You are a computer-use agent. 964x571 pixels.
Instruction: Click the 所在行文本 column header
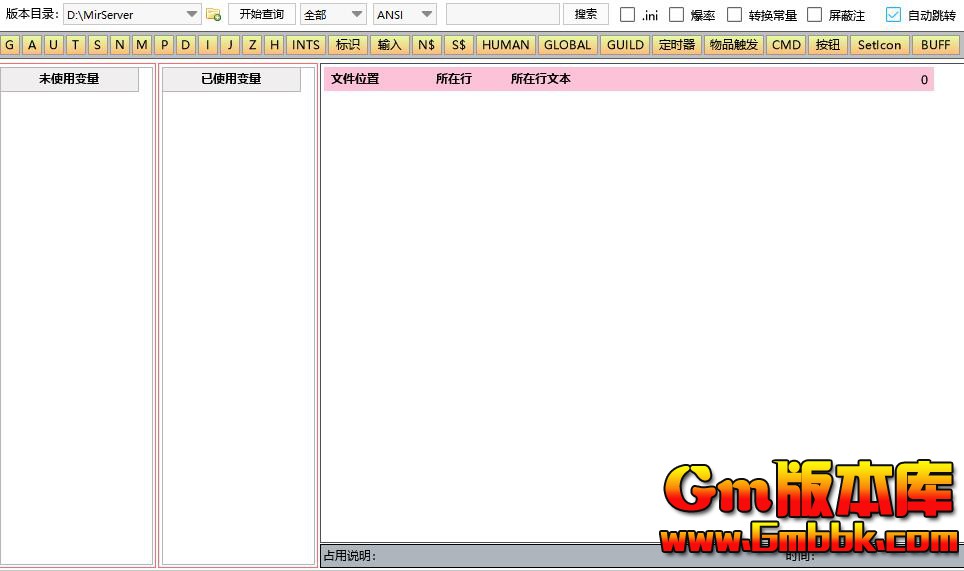540,79
